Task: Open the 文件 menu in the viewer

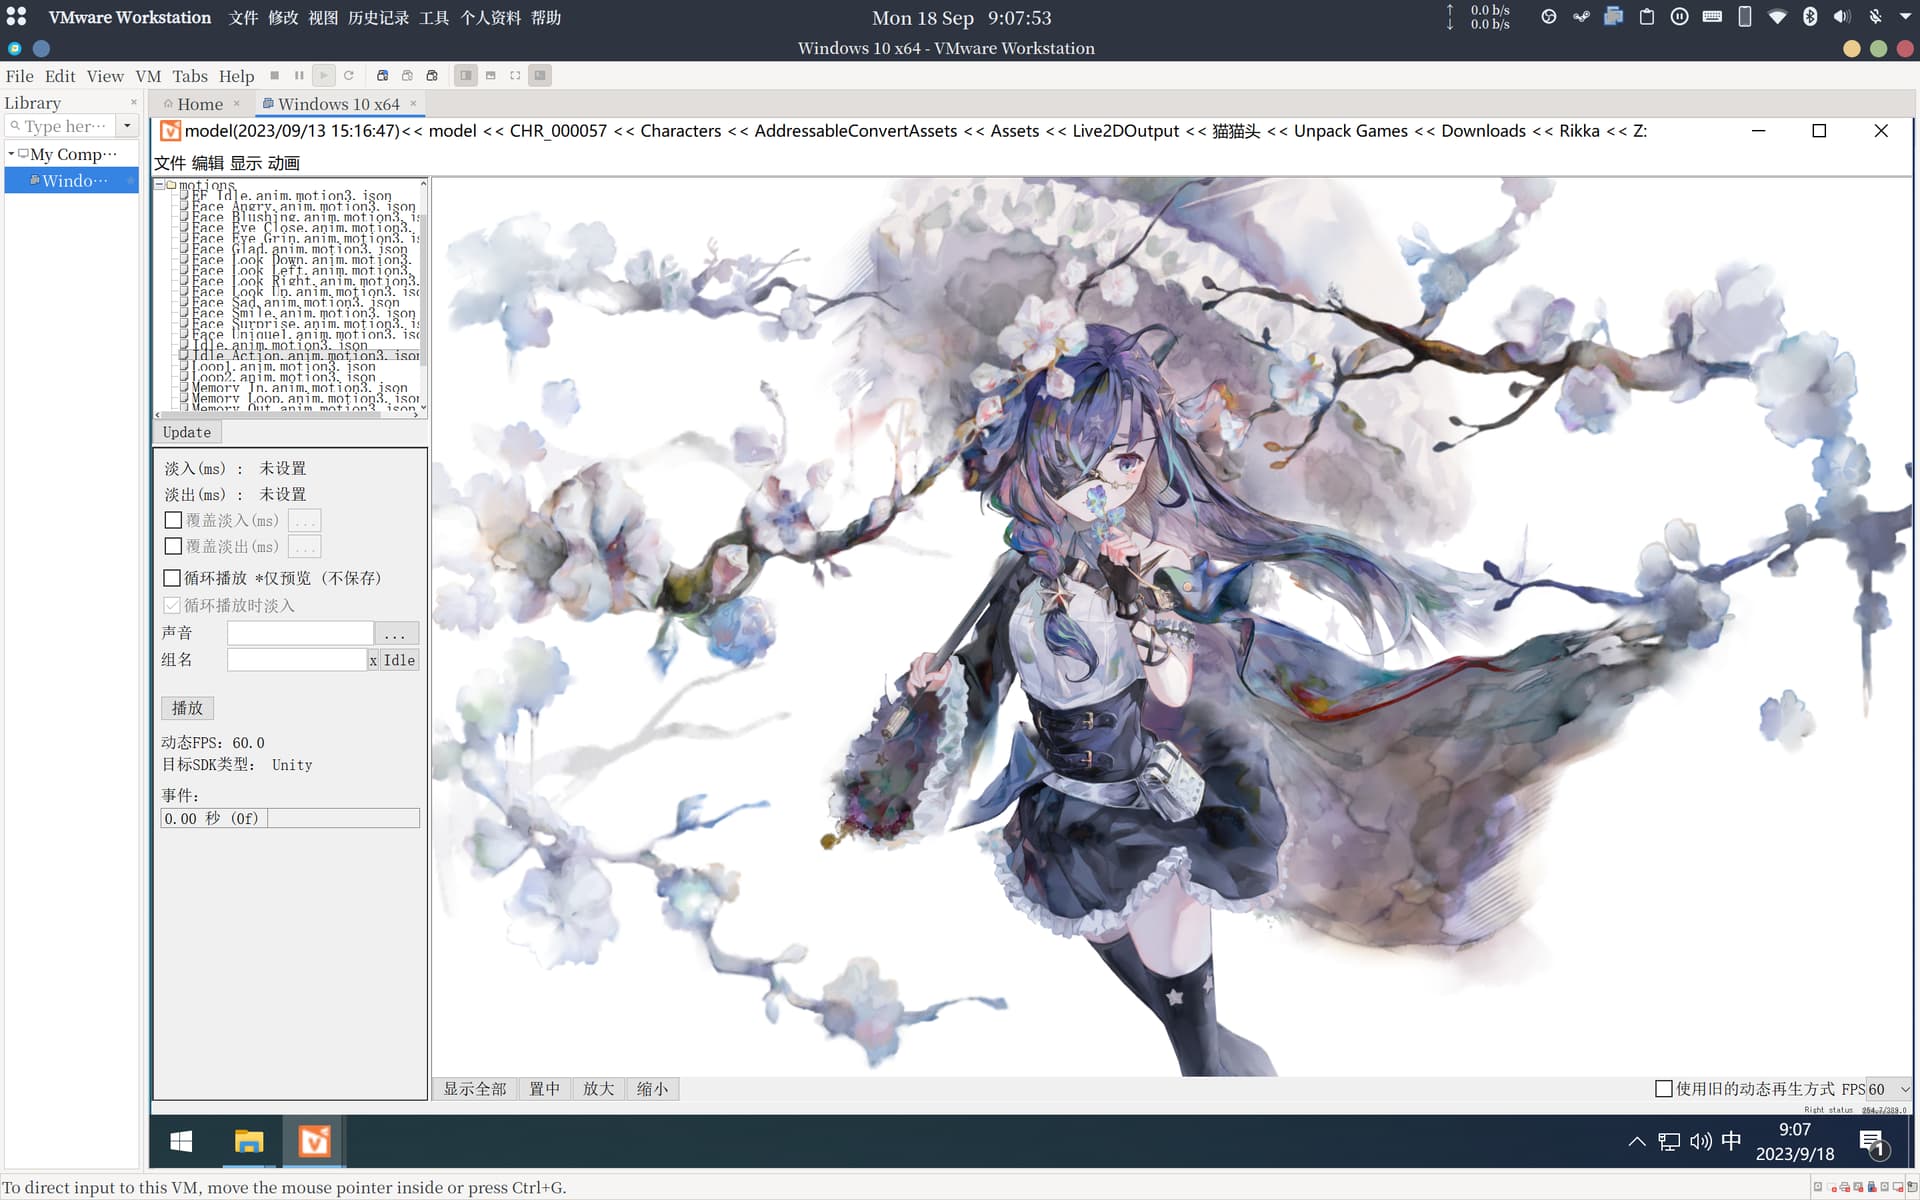Action: 170,163
